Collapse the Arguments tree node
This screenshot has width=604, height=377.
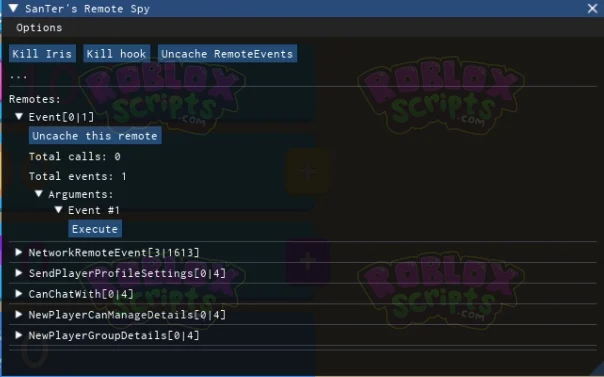pos(39,193)
